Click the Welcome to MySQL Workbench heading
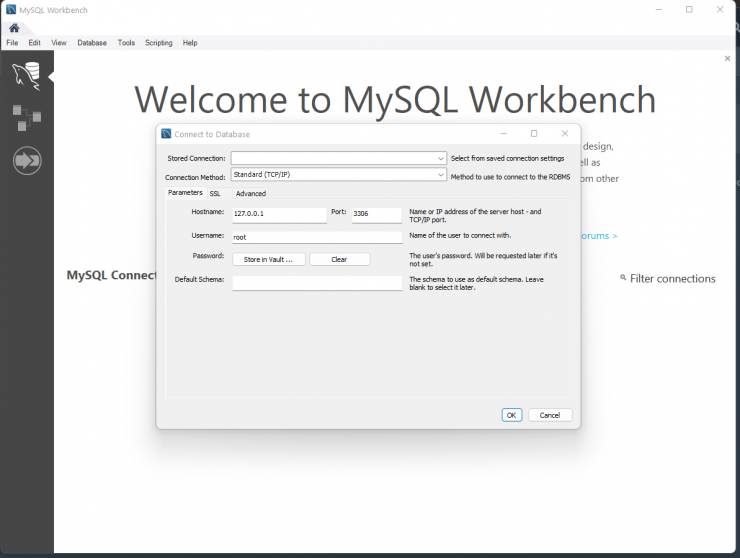This screenshot has height=558, width=740. (x=395, y=100)
